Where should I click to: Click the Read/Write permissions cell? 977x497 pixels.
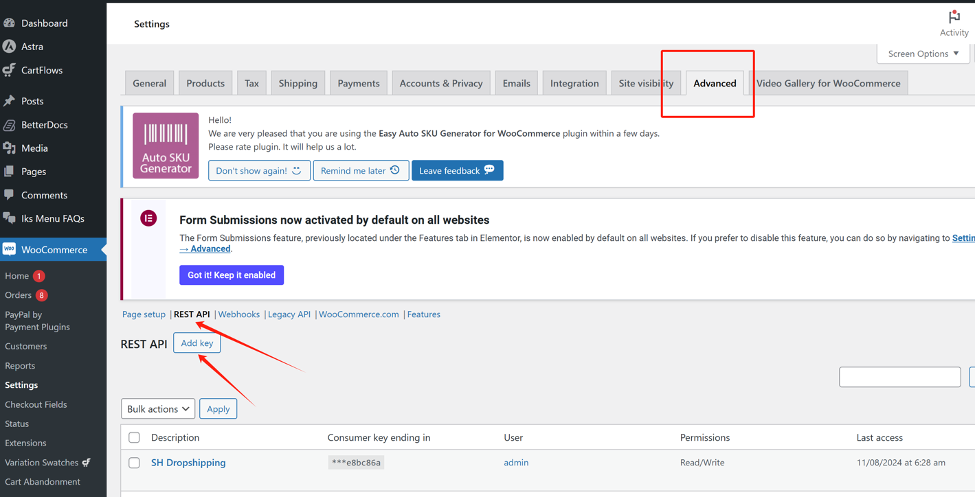702,463
